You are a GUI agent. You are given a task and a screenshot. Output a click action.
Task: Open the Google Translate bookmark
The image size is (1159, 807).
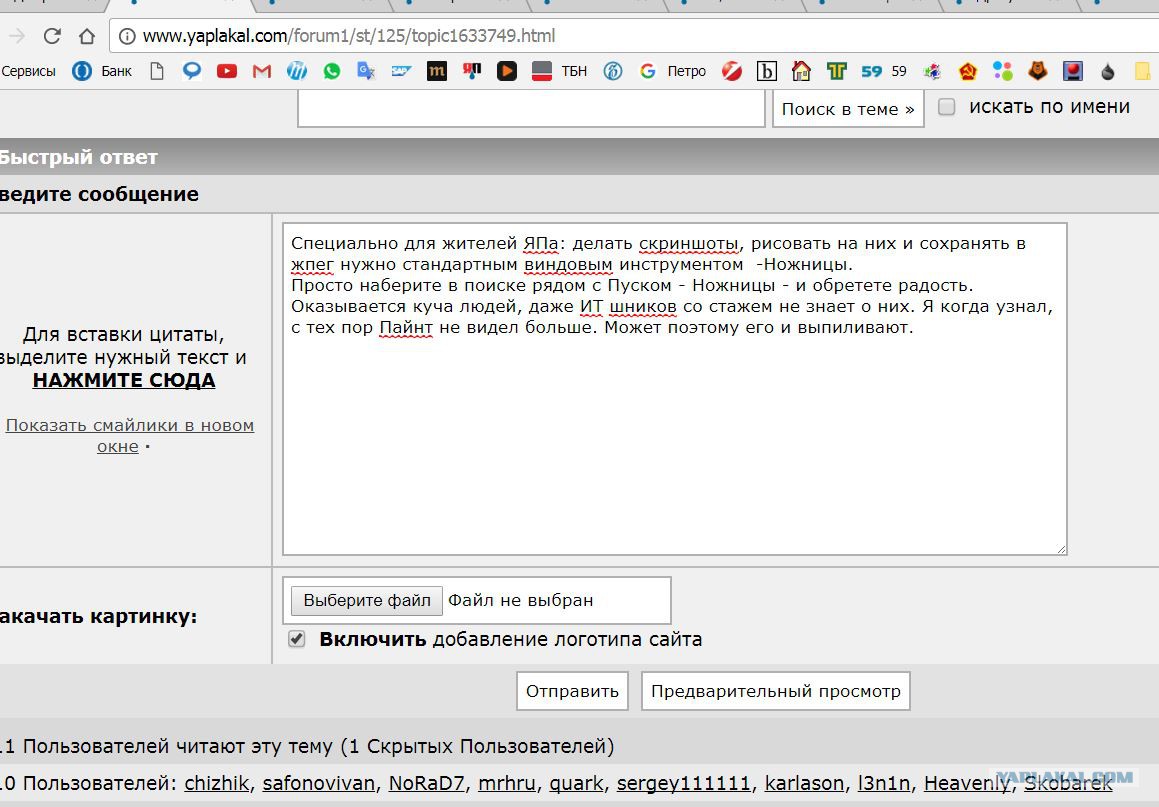click(x=366, y=71)
